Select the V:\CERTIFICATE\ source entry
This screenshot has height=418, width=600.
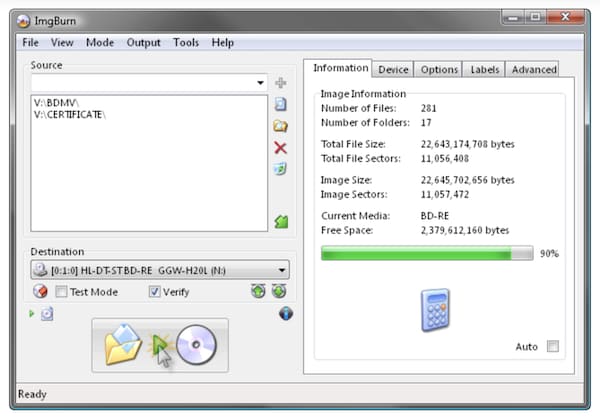pos(70,114)
